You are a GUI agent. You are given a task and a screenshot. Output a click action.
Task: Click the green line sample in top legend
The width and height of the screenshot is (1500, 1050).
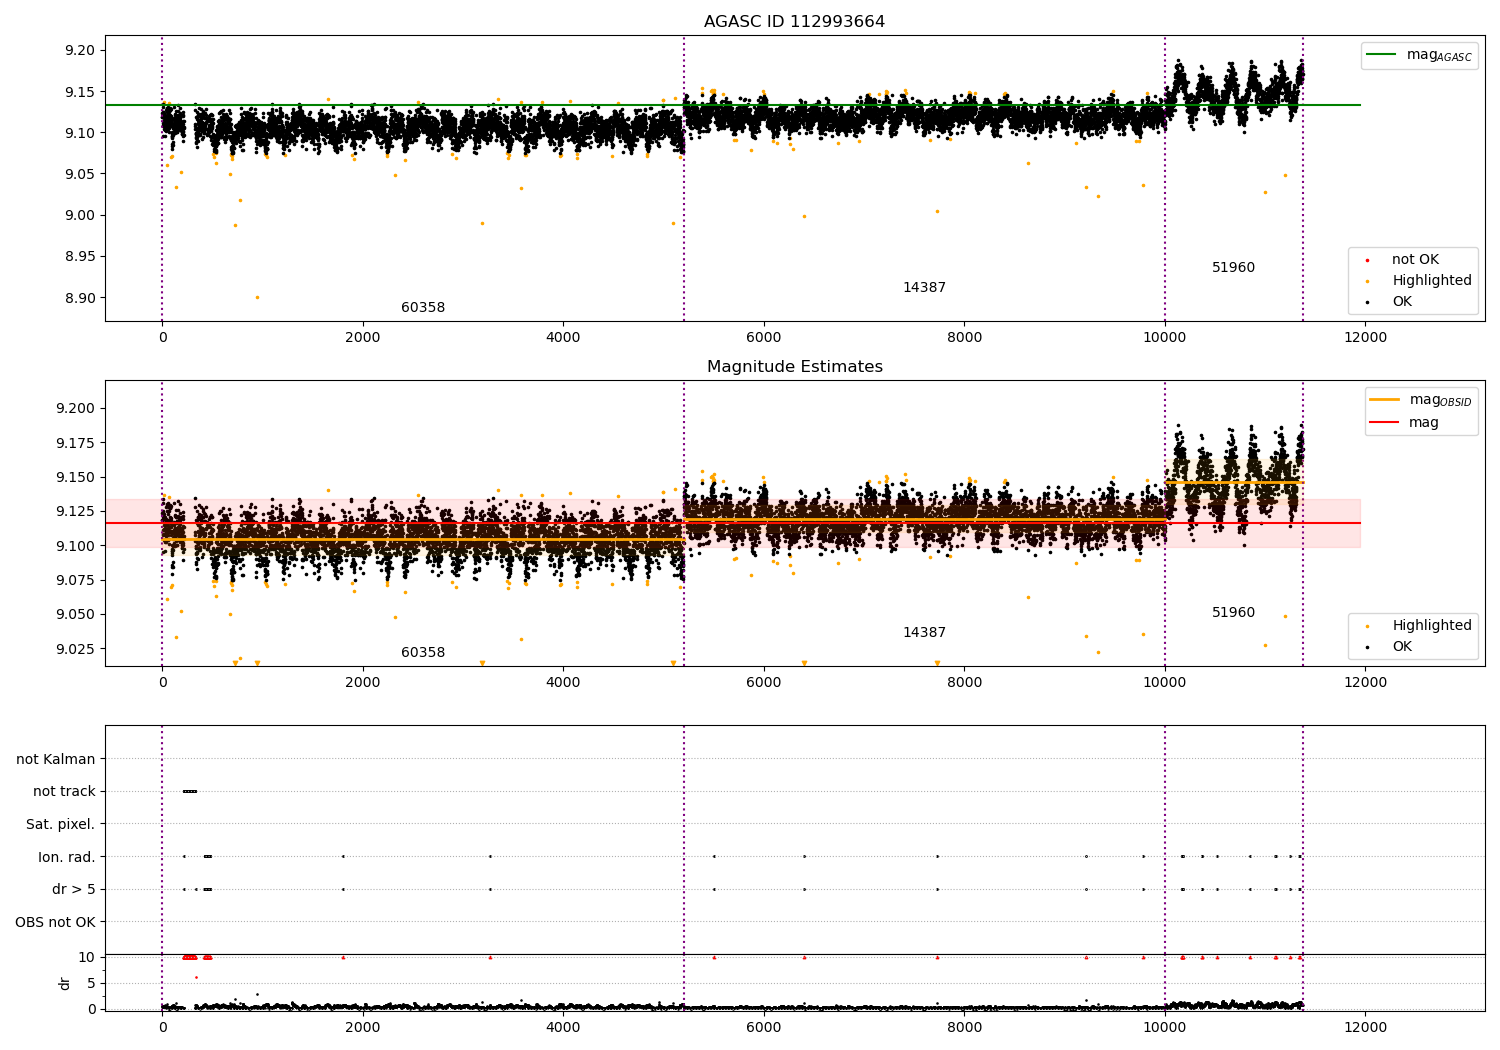point(1382,55)
